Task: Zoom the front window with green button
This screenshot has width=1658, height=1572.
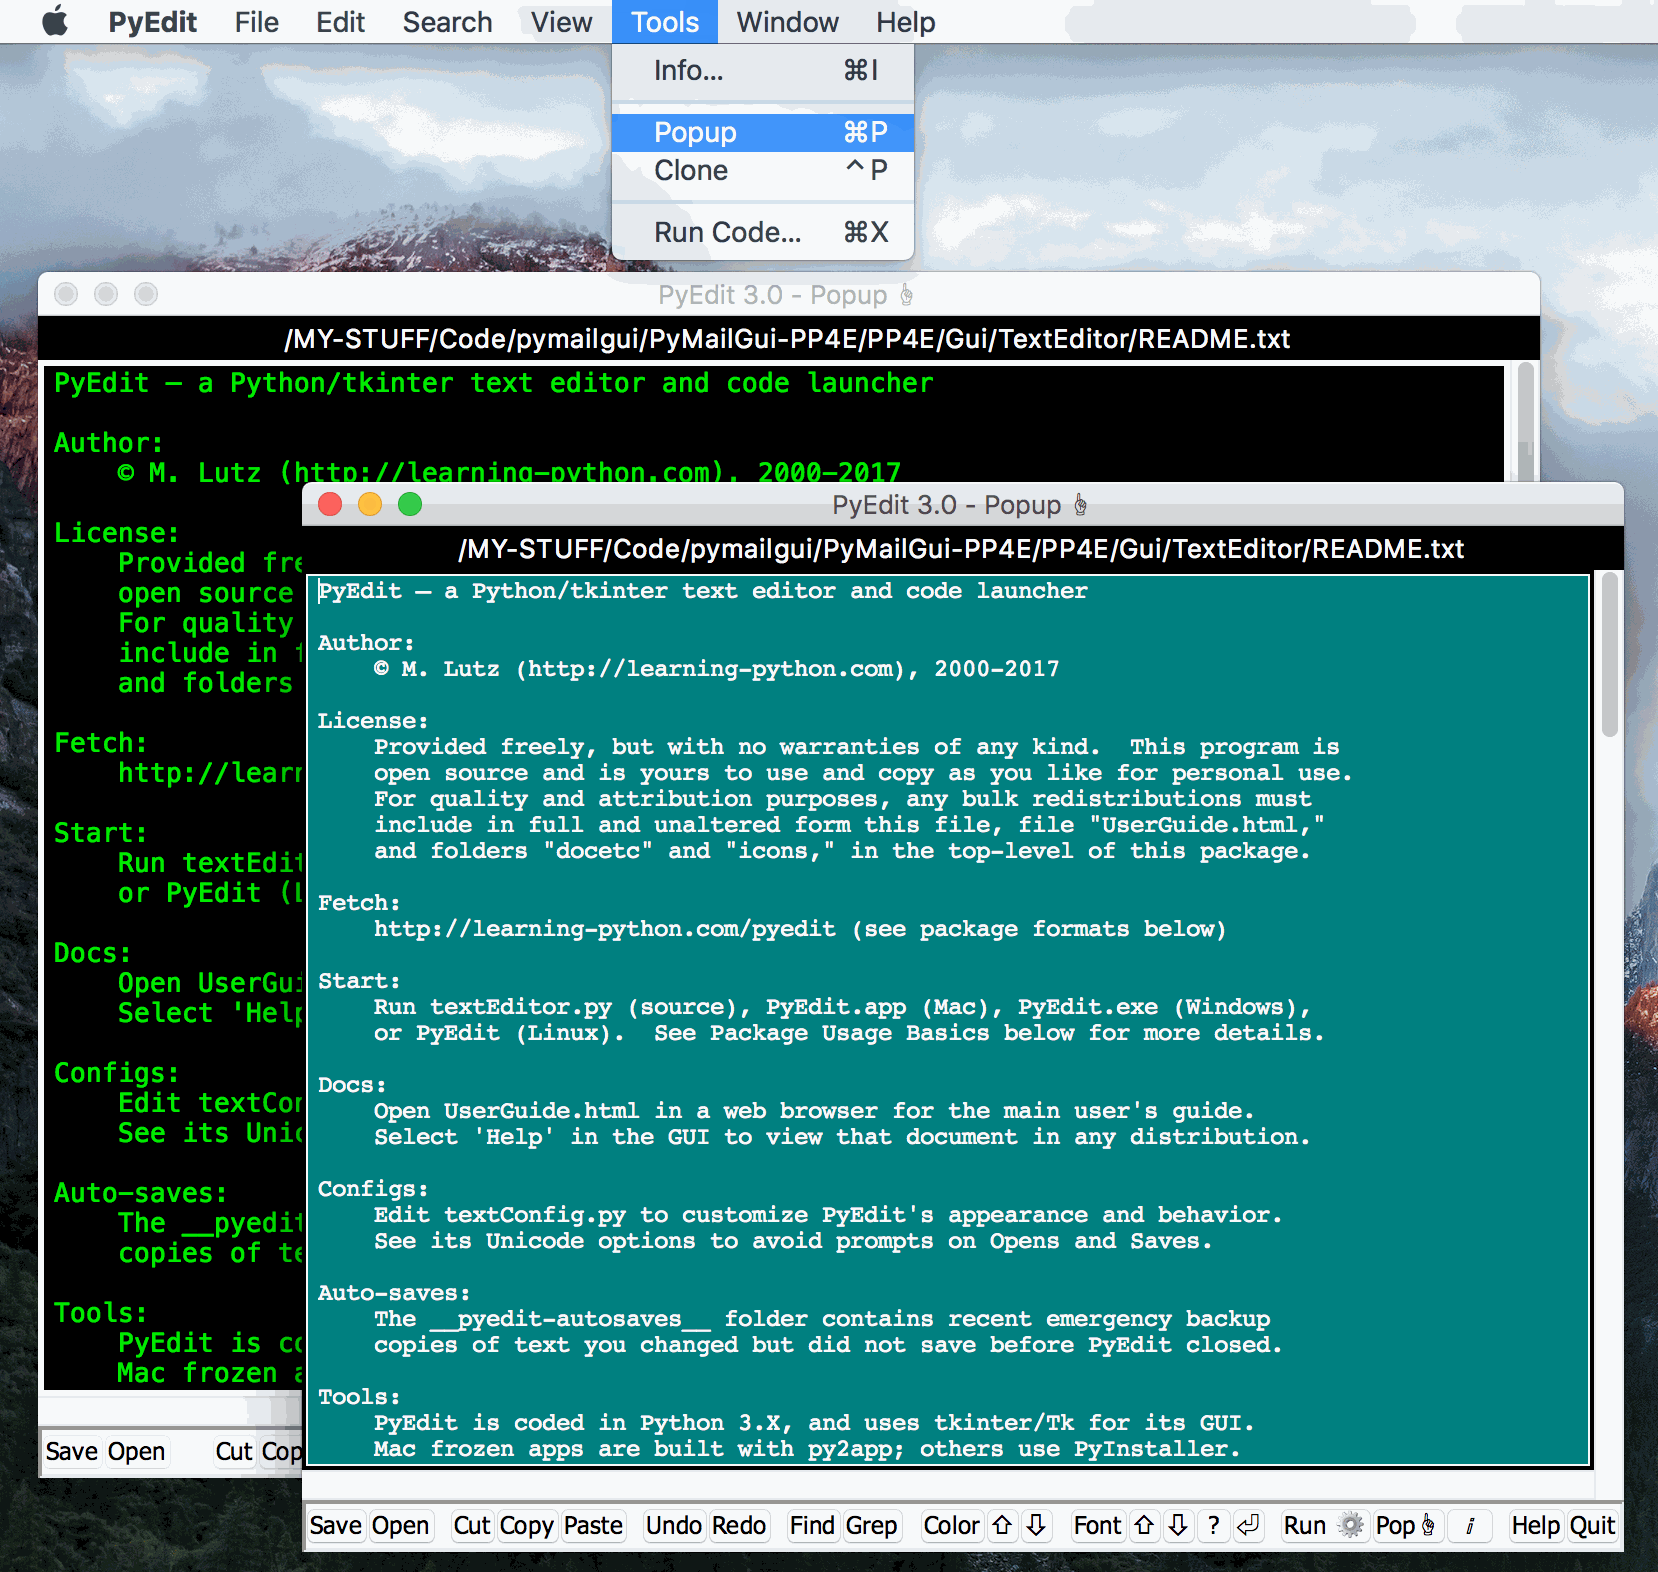Action: click(410, 504)
